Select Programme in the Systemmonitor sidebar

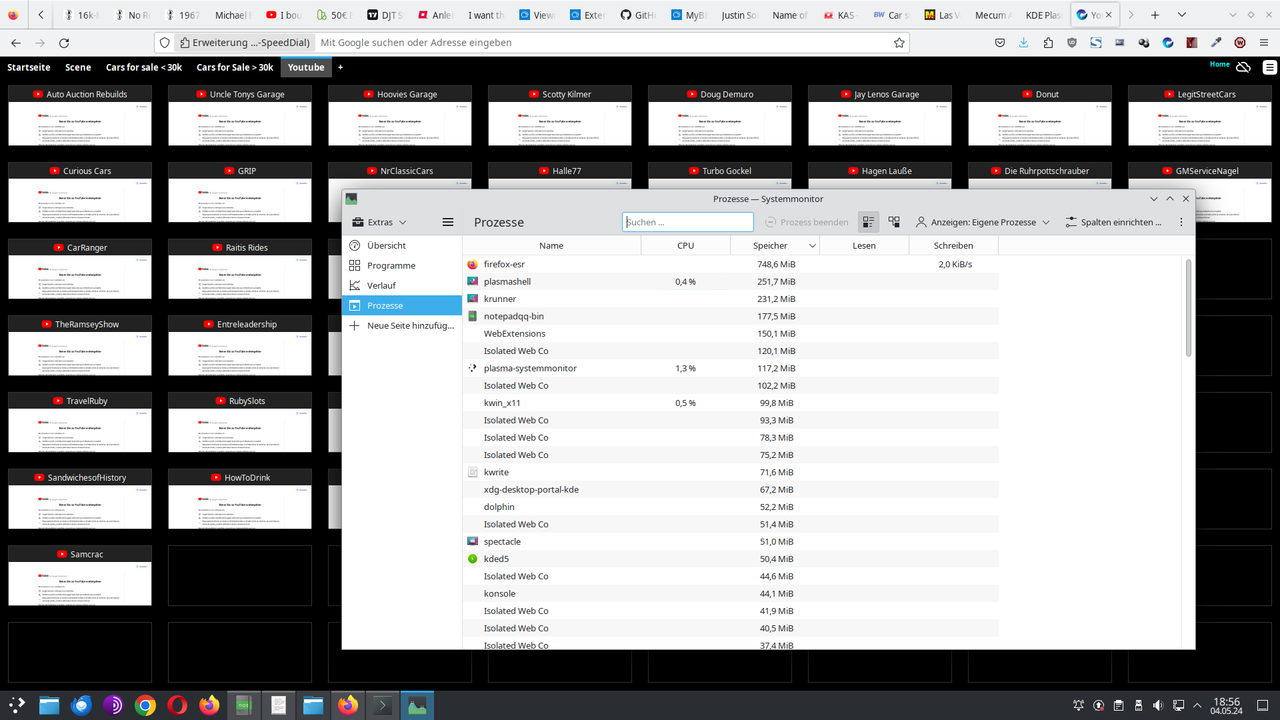pos(402,265)
